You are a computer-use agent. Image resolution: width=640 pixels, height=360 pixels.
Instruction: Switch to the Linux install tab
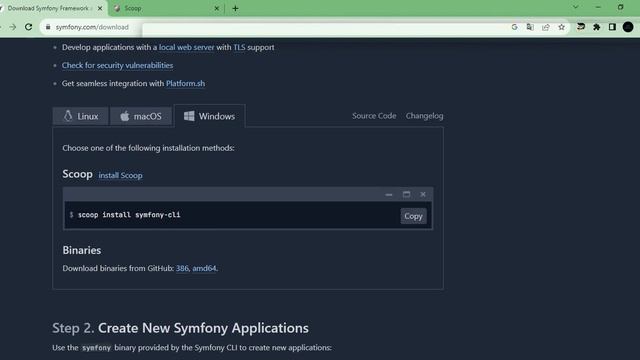pos(80,116)
